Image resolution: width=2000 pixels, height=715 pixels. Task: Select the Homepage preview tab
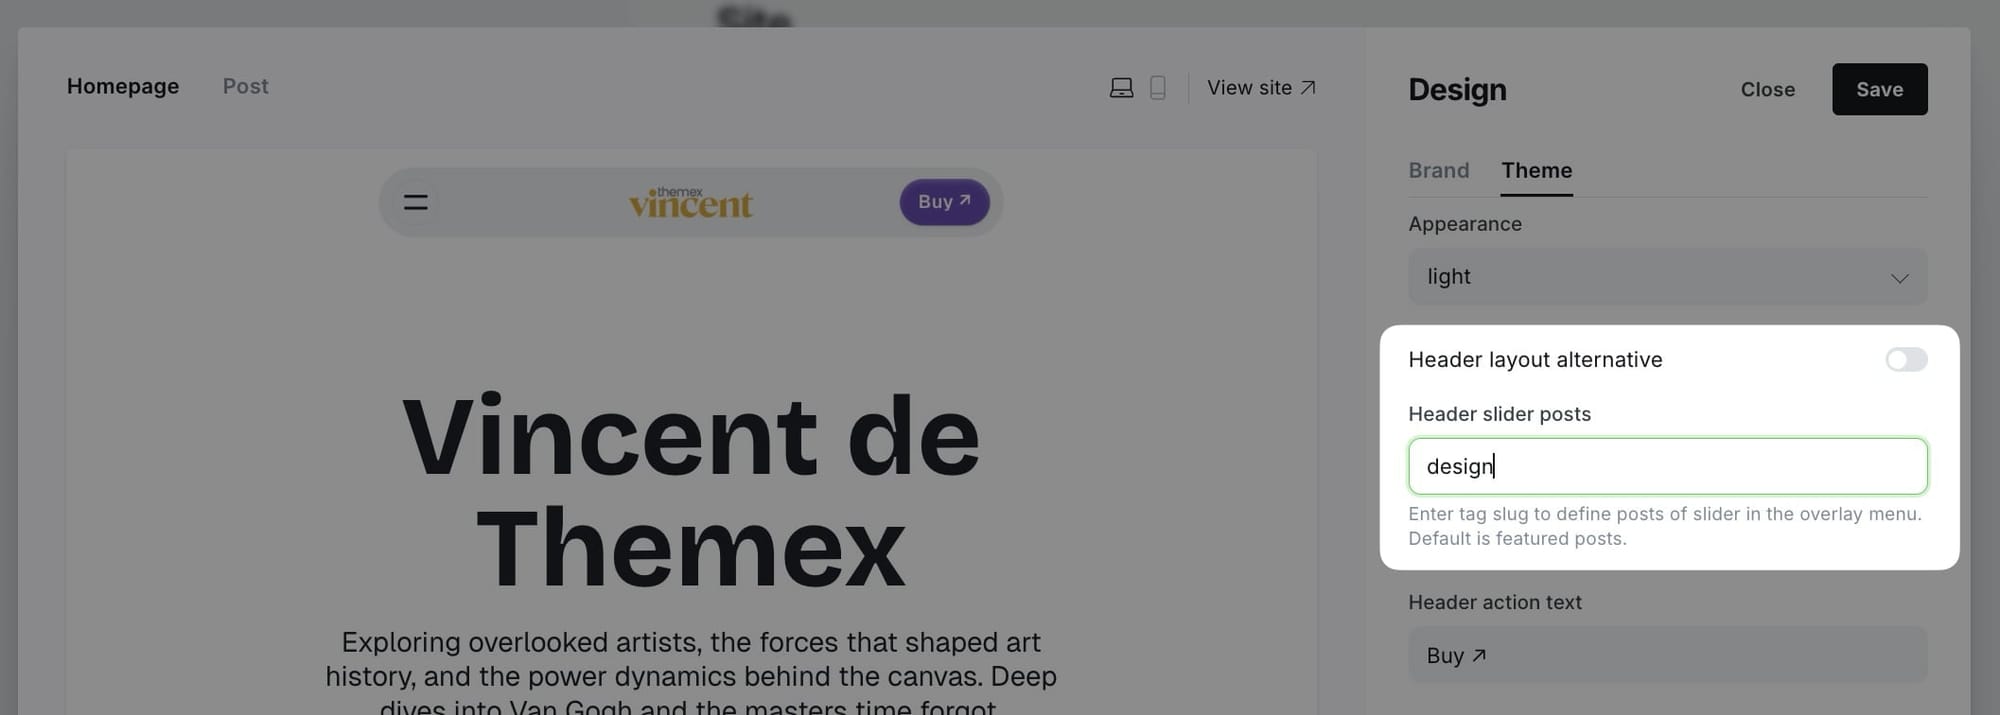(123, 86)
